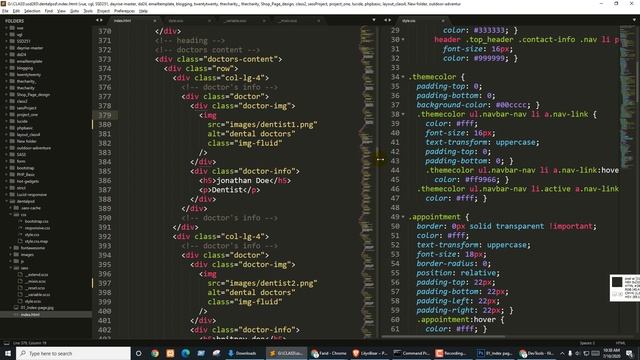Select the New folder entry

pyautogui.click(x=26, y=141)
